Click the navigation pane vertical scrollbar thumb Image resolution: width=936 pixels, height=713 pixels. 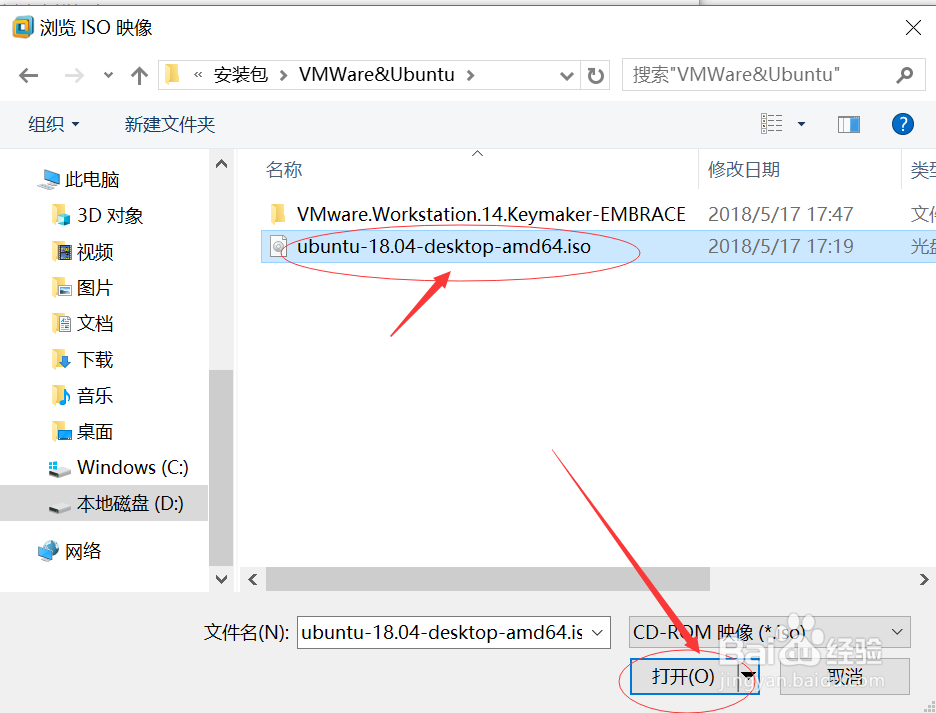pos(221,468)
